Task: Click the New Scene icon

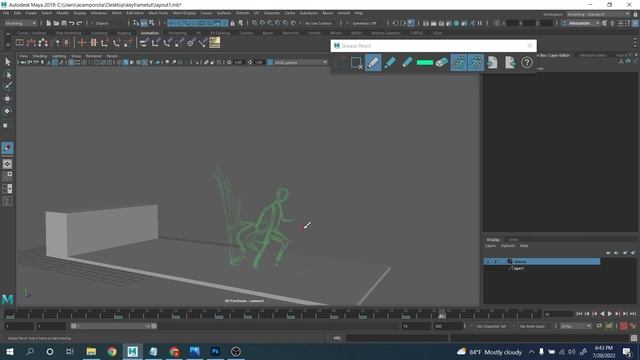Action: pyautogui.click(x=49, y=23)
